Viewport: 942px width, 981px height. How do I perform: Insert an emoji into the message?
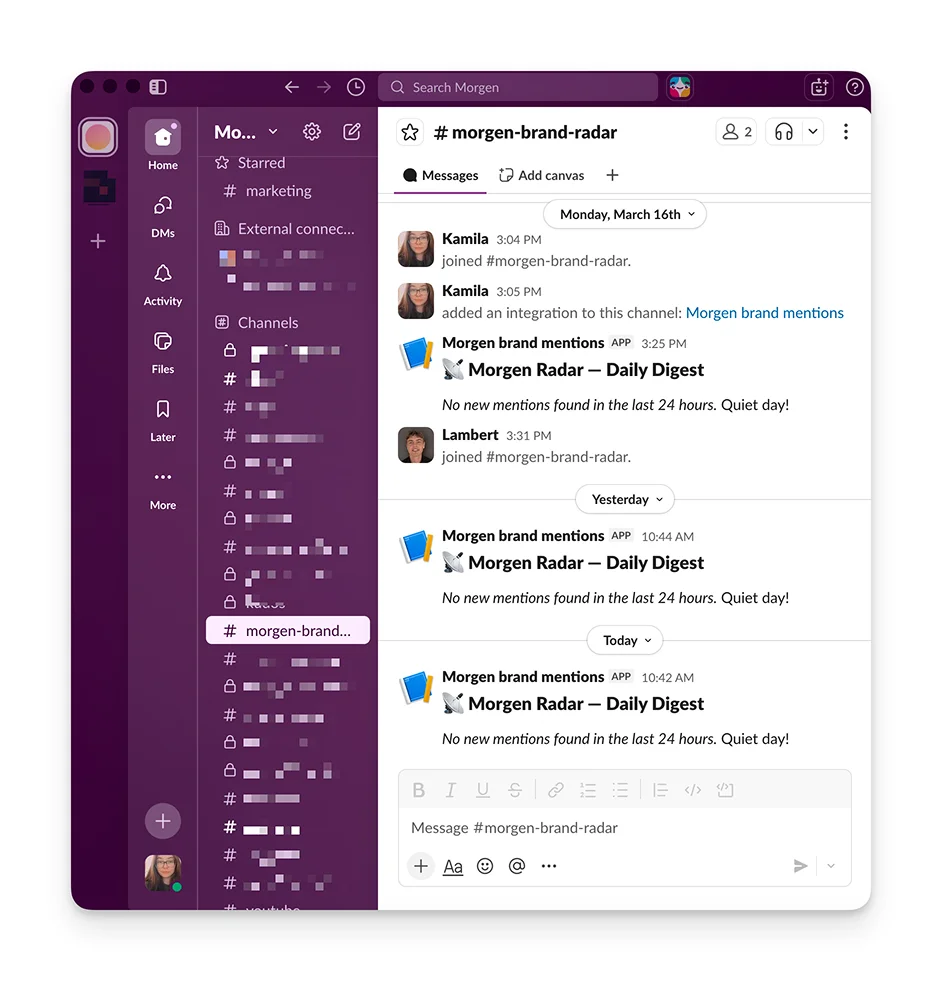tap(485, 866)
